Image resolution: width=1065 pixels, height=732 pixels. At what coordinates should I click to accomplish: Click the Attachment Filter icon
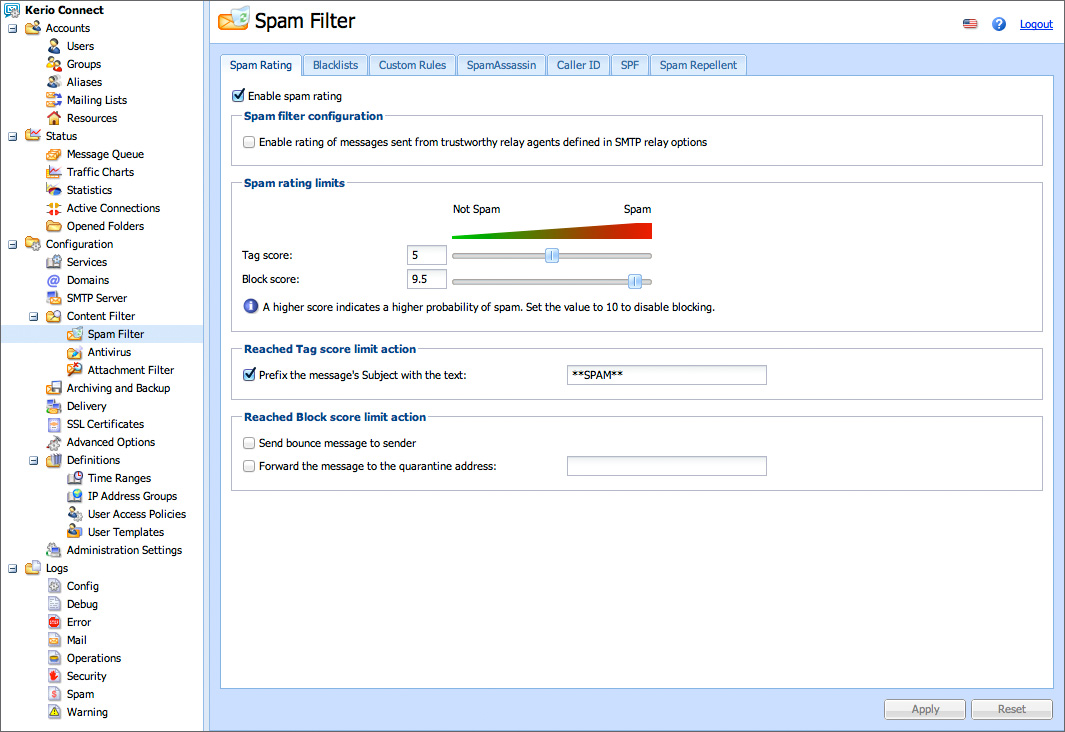click(x=75, y=370)
